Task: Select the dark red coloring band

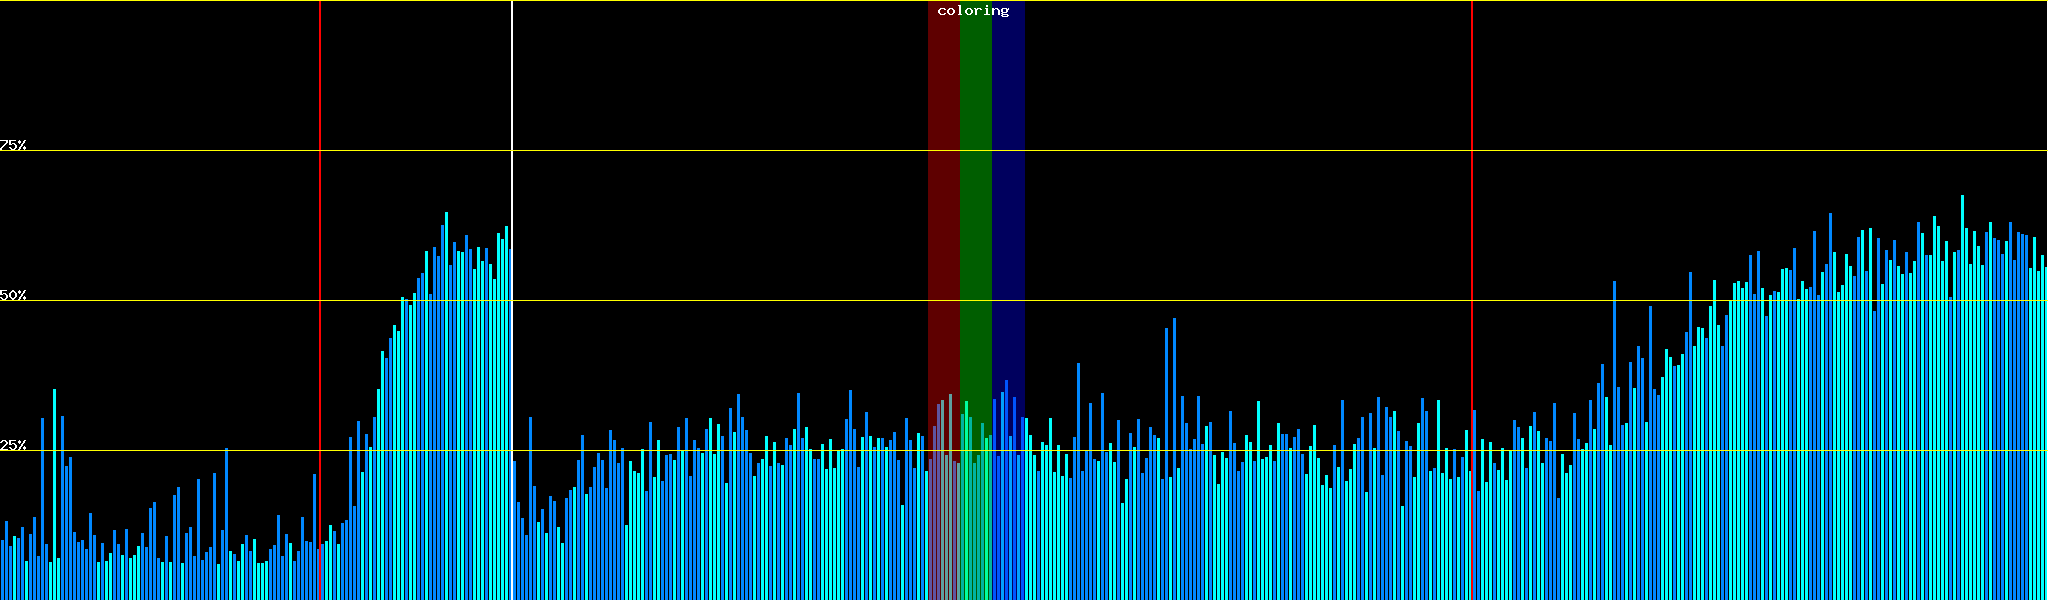Action: coord(943,200)
